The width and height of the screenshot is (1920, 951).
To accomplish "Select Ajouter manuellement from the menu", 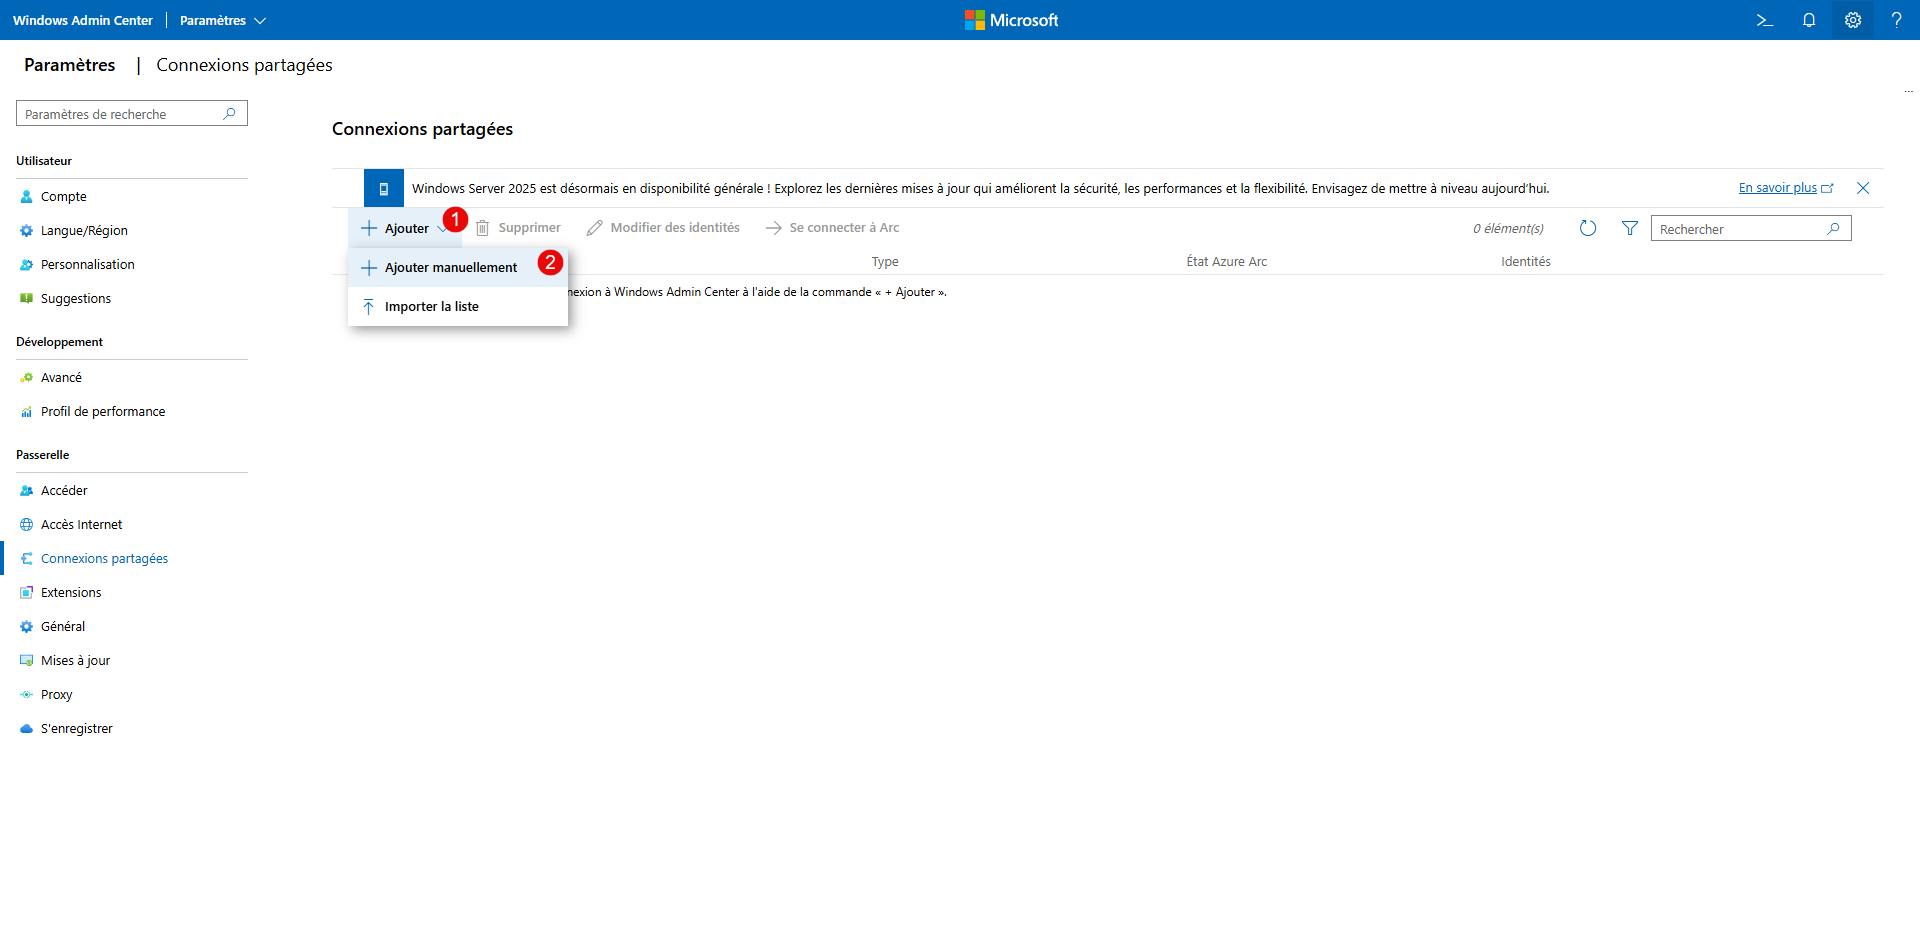I will [450, 268].
